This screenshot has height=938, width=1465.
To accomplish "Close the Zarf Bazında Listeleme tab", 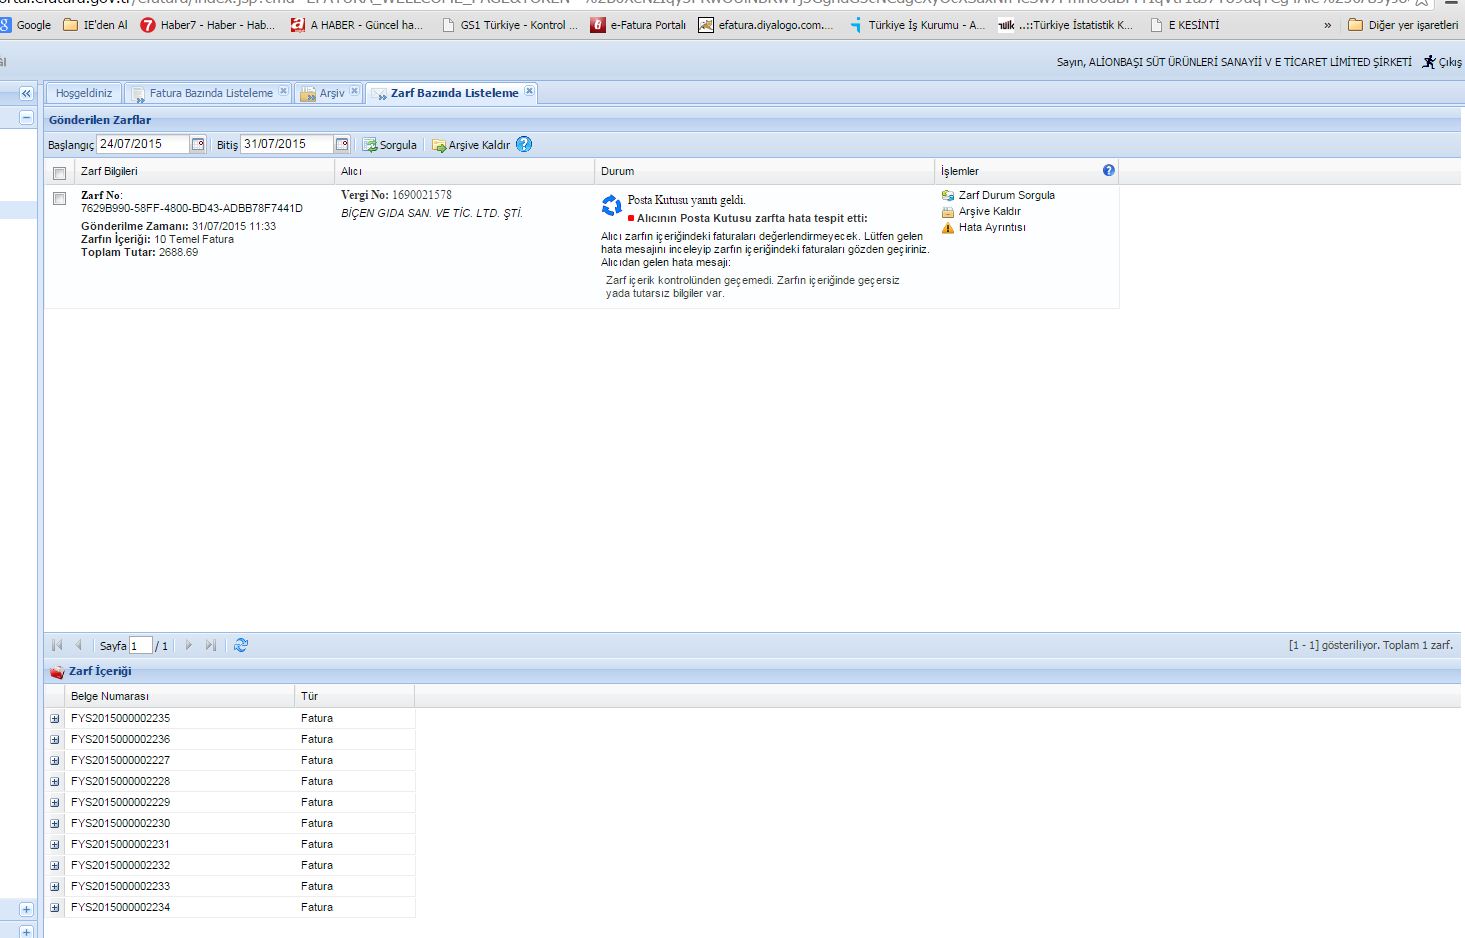I will tap(529, 91).
